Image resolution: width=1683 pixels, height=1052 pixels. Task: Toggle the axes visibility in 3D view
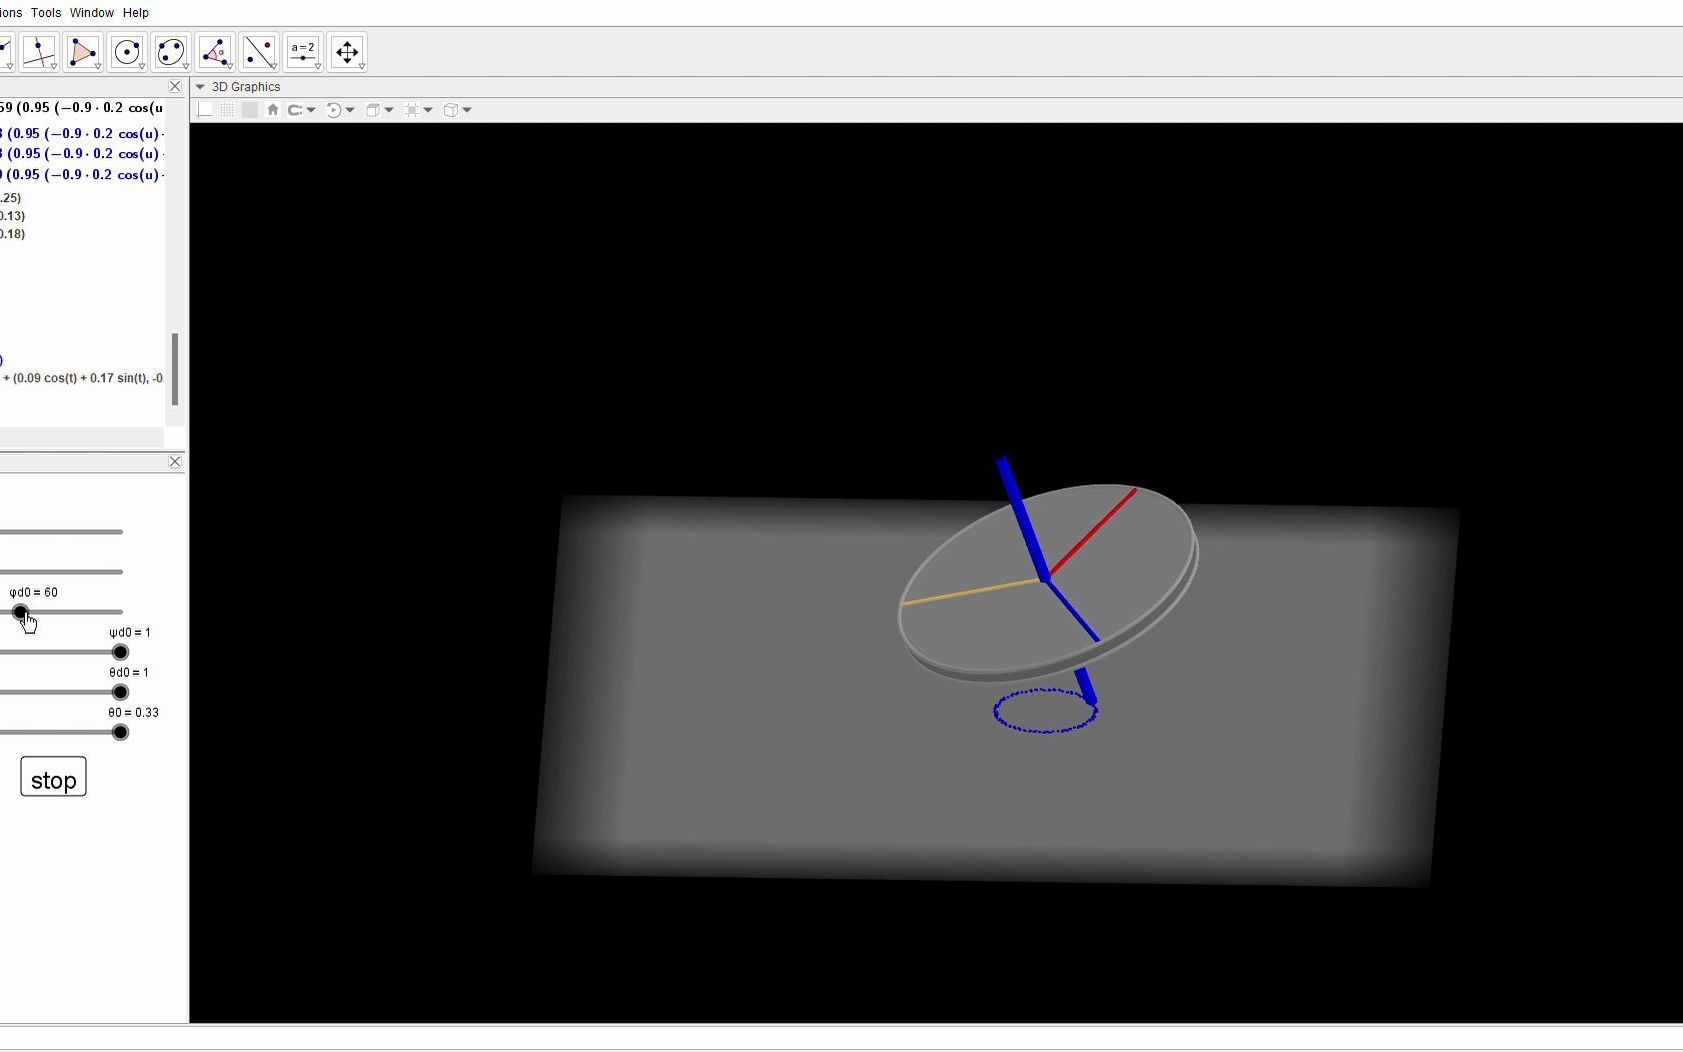click(203, 110)
